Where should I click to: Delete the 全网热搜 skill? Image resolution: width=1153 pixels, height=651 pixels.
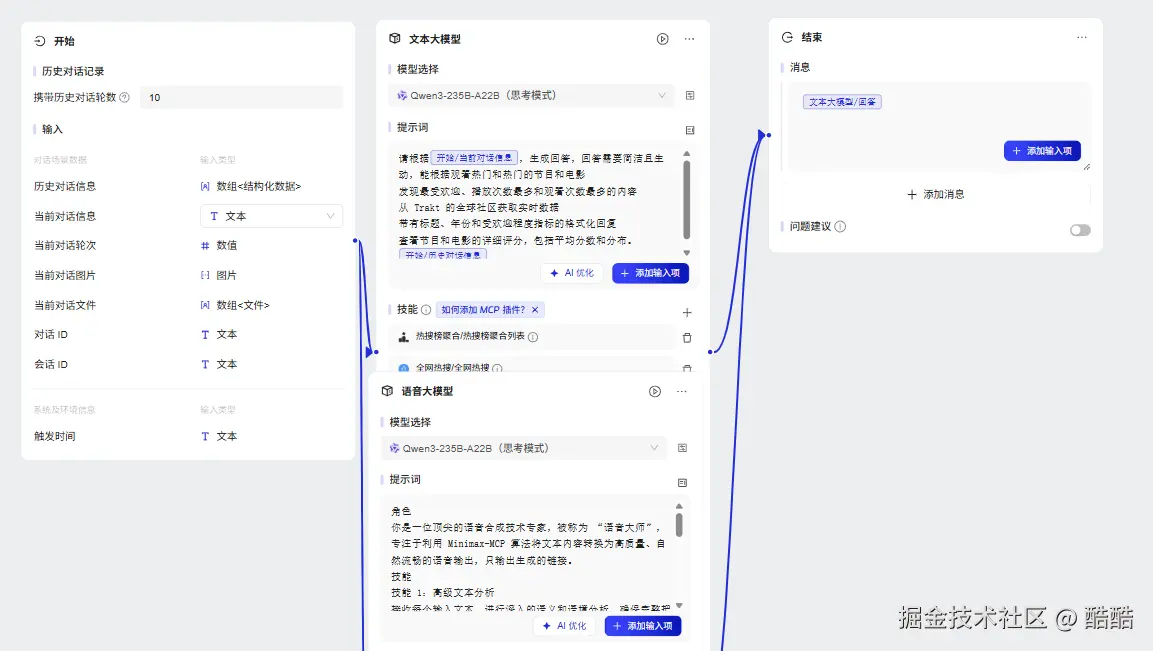click(x=687, y=368)
